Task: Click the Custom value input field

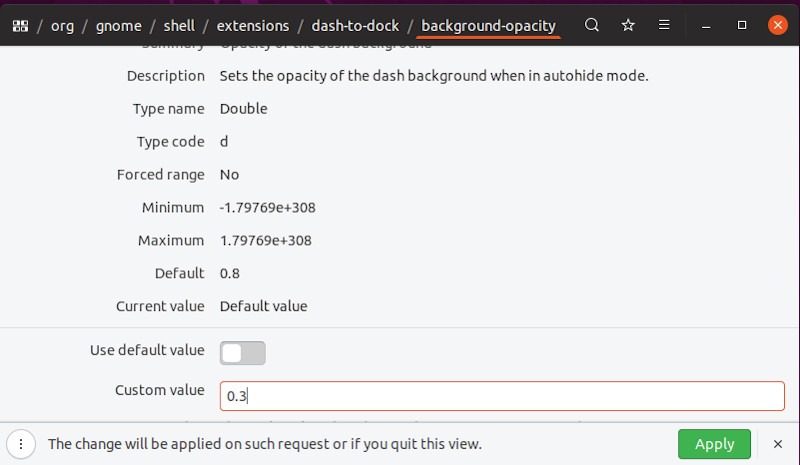Action: coord(500,395)
